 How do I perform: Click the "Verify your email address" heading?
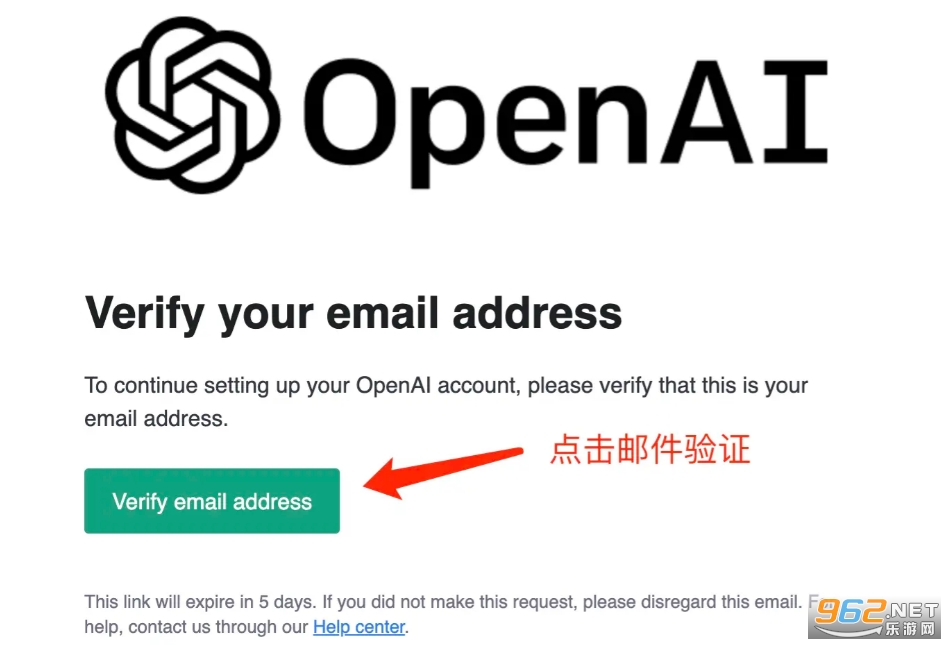pyautogui.click(x=353, y=313)
